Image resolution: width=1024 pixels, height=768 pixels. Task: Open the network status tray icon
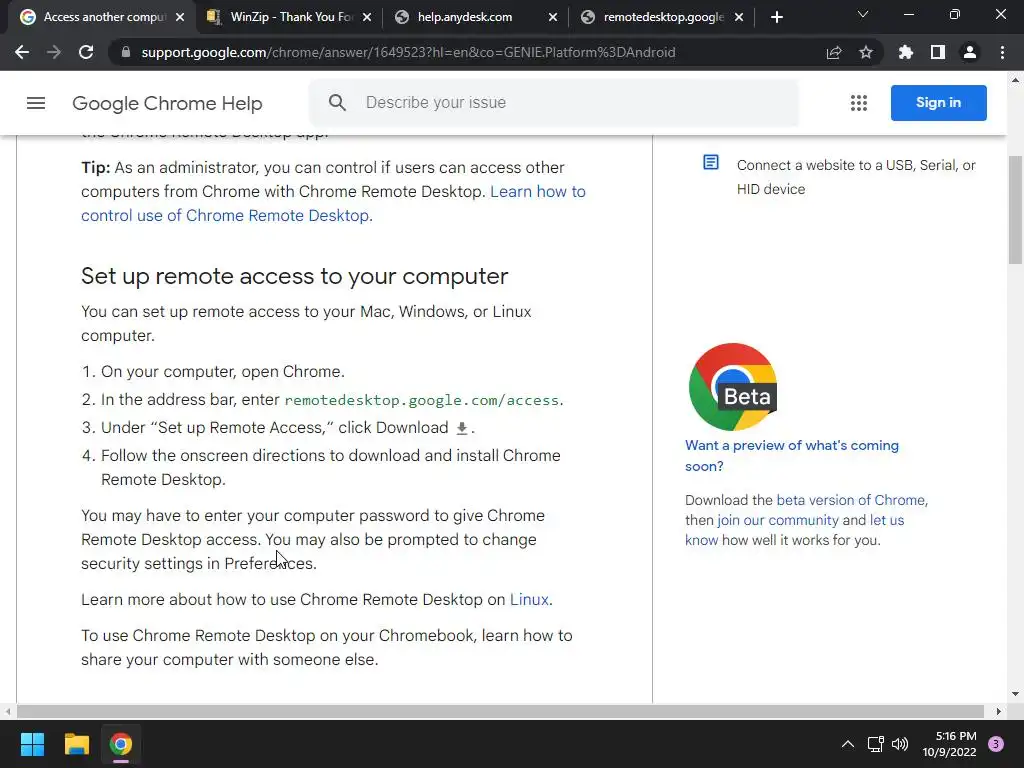coord(875,744)
